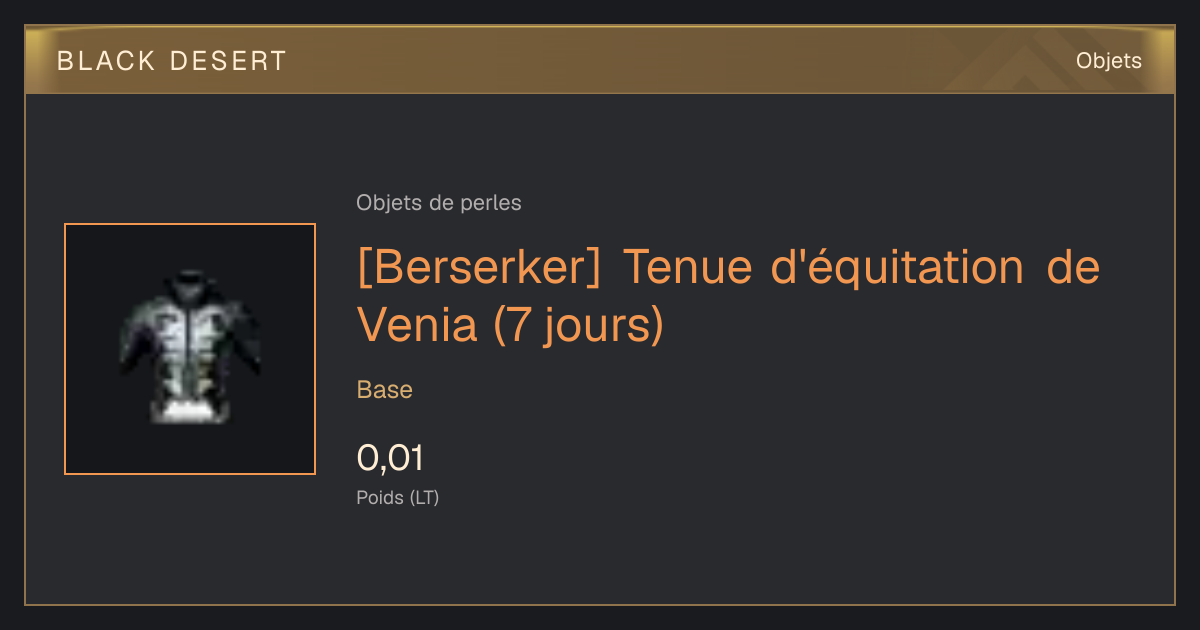
Task: Click the Poids word under weight value
Action: pos(380,497)
